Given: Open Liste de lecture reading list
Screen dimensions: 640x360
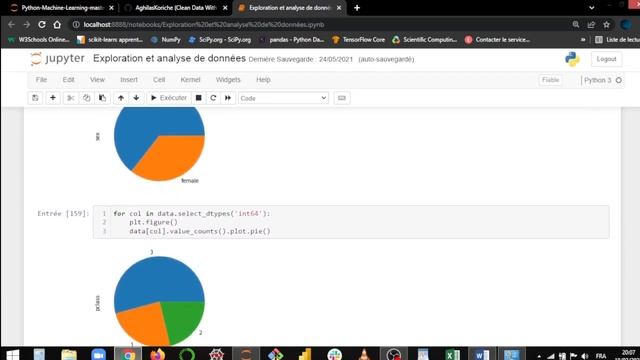Looking at the screenshot, I should pos(617,40).
